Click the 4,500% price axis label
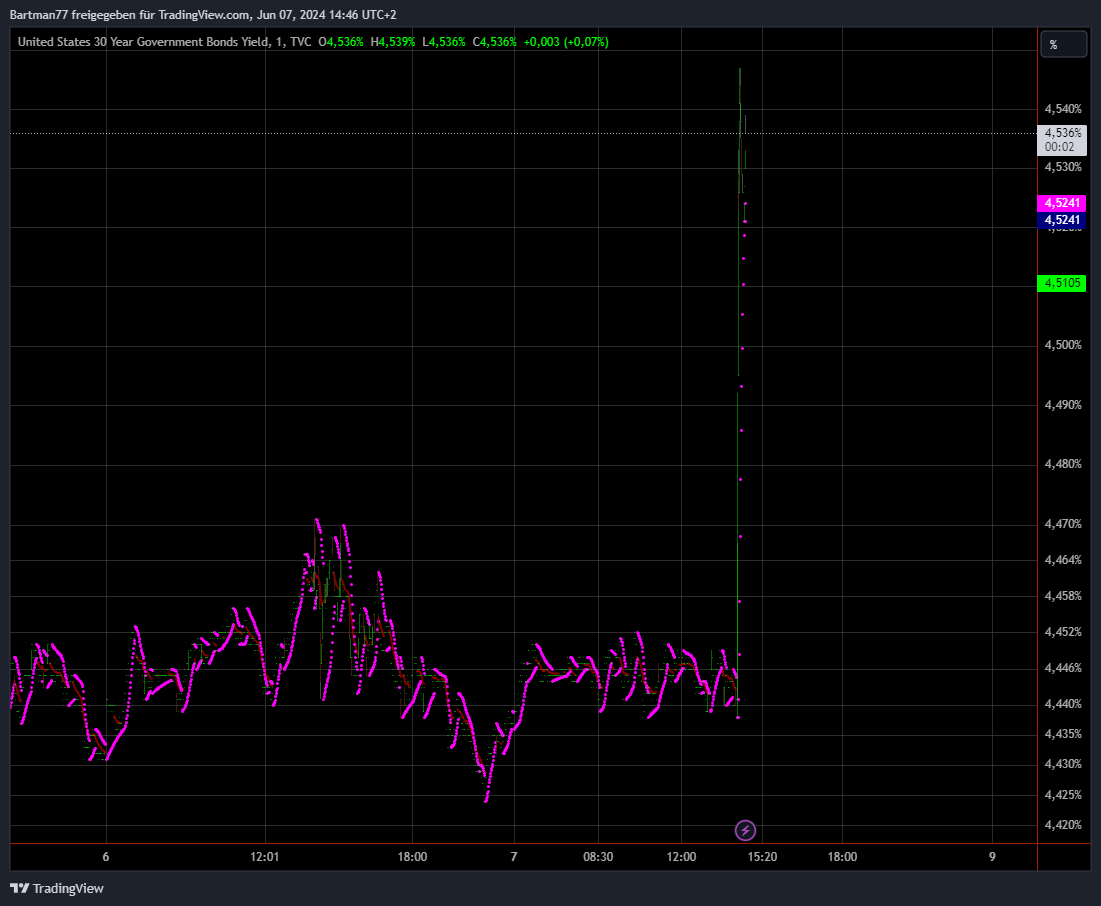Image resolution: width=1101 pixels, height=906 pixels. [1063, 345]
